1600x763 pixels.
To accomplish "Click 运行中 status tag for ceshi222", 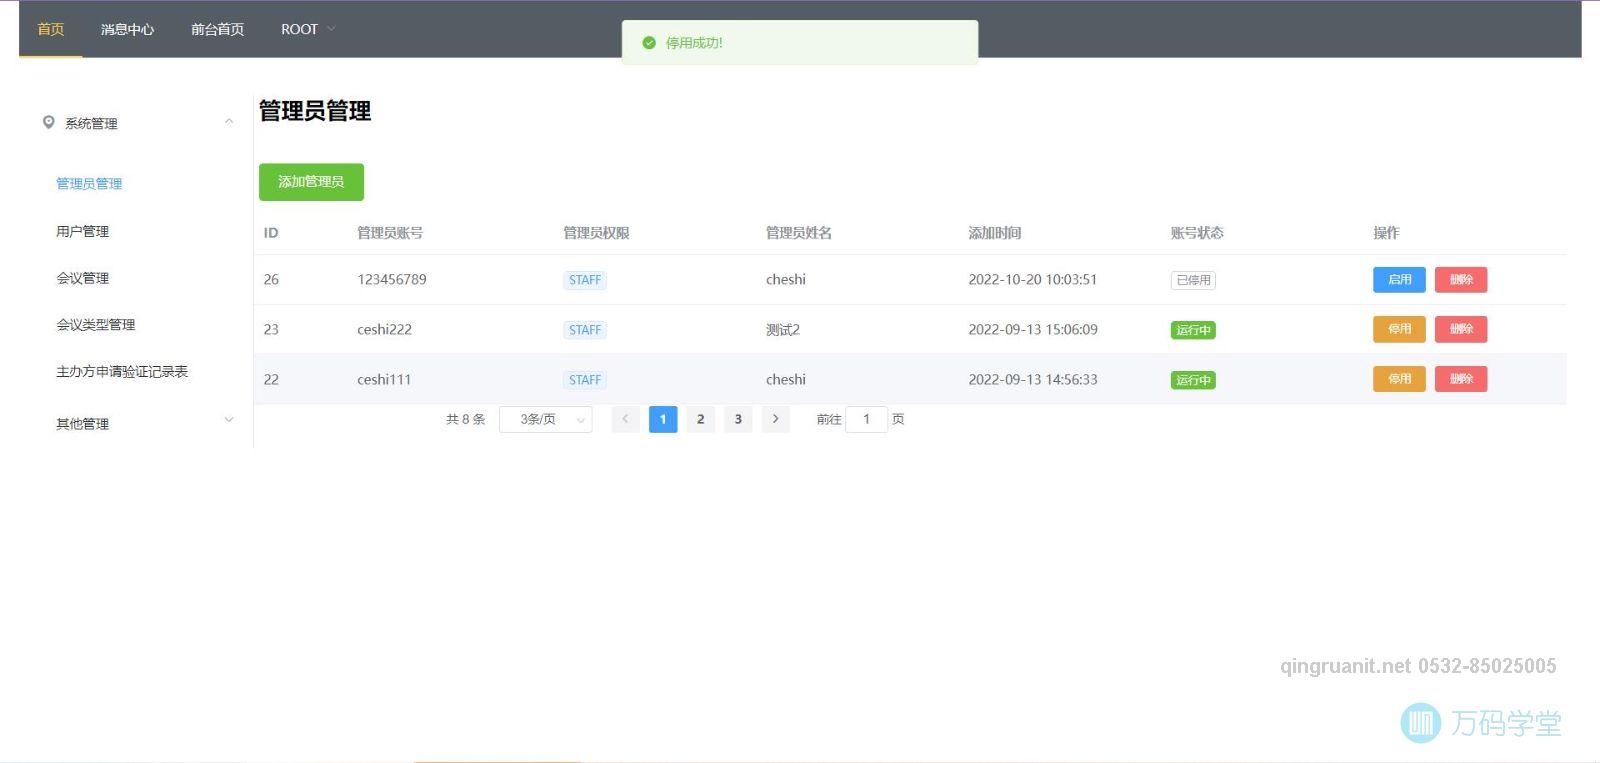I will [x=1193, y=330].
